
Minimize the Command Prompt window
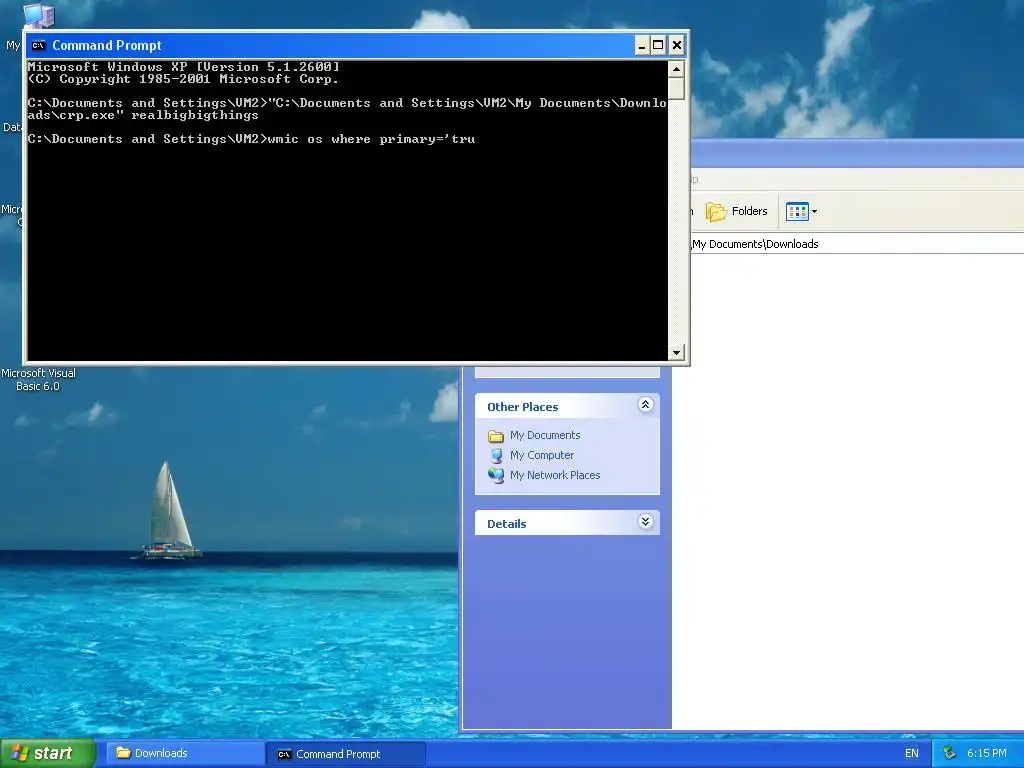coord(642,45)
